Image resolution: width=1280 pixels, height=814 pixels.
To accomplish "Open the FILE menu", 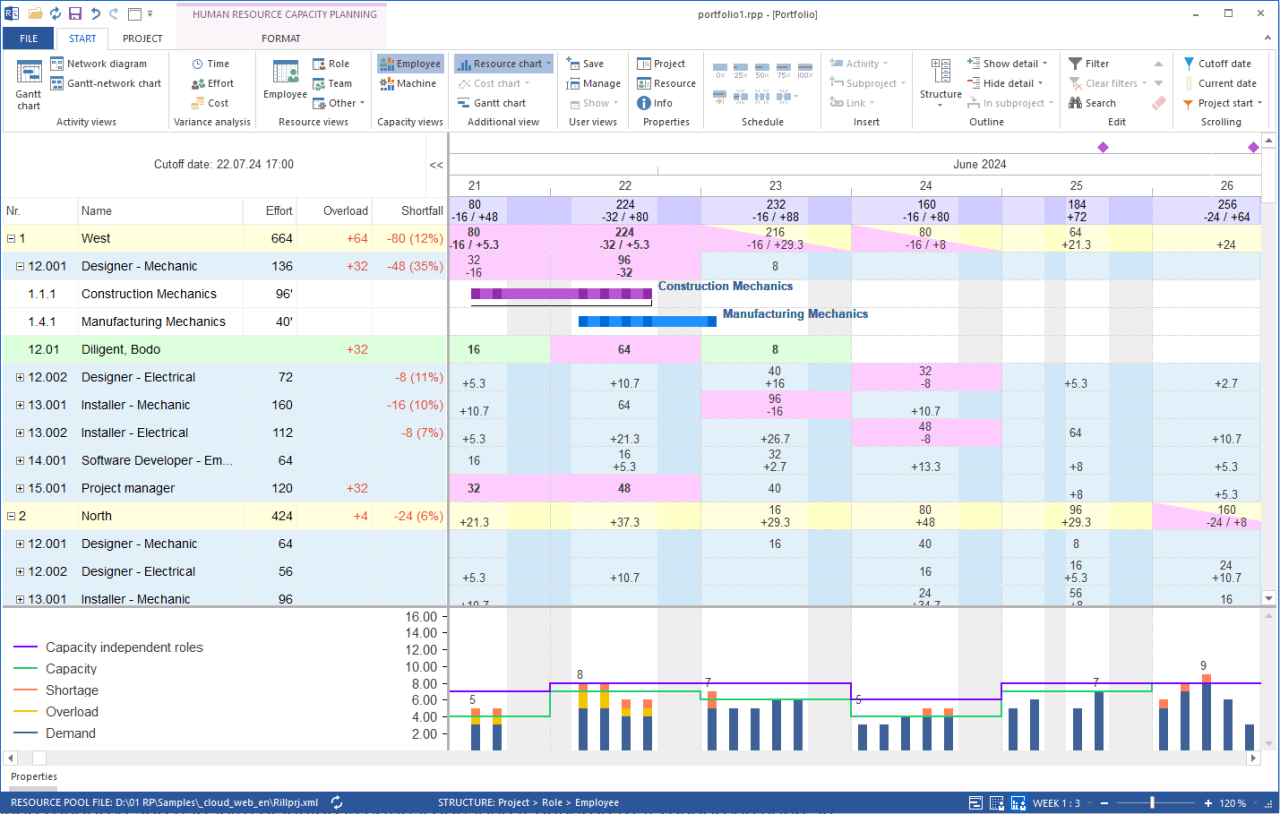I will (28, 37).
